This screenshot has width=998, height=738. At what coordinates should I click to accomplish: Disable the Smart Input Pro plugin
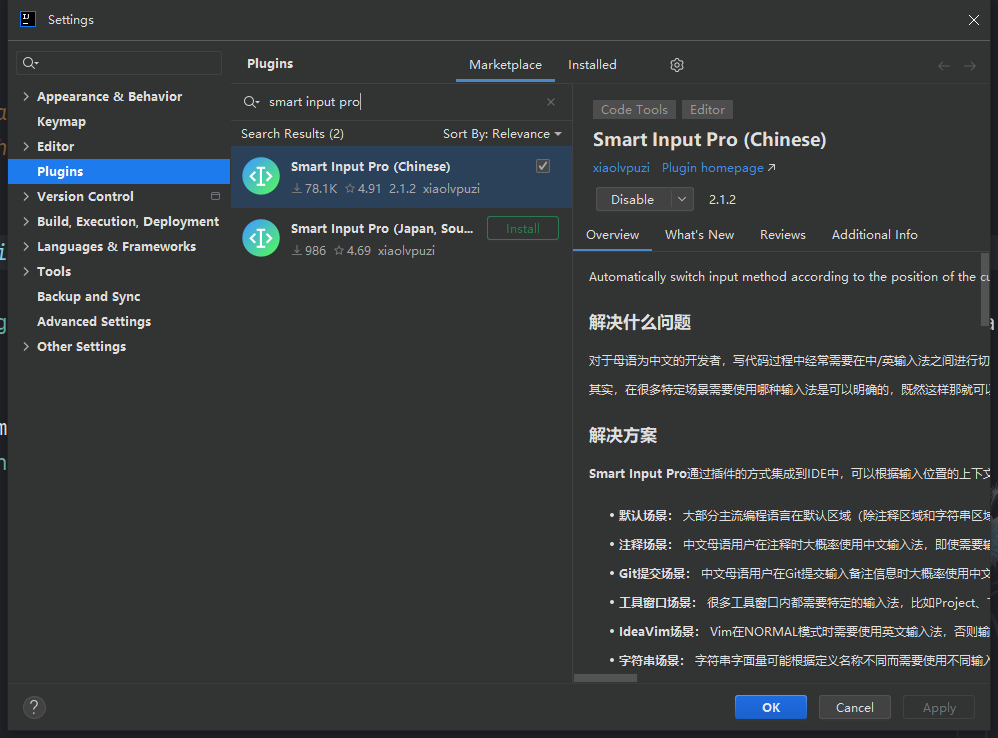coord(633,199)
